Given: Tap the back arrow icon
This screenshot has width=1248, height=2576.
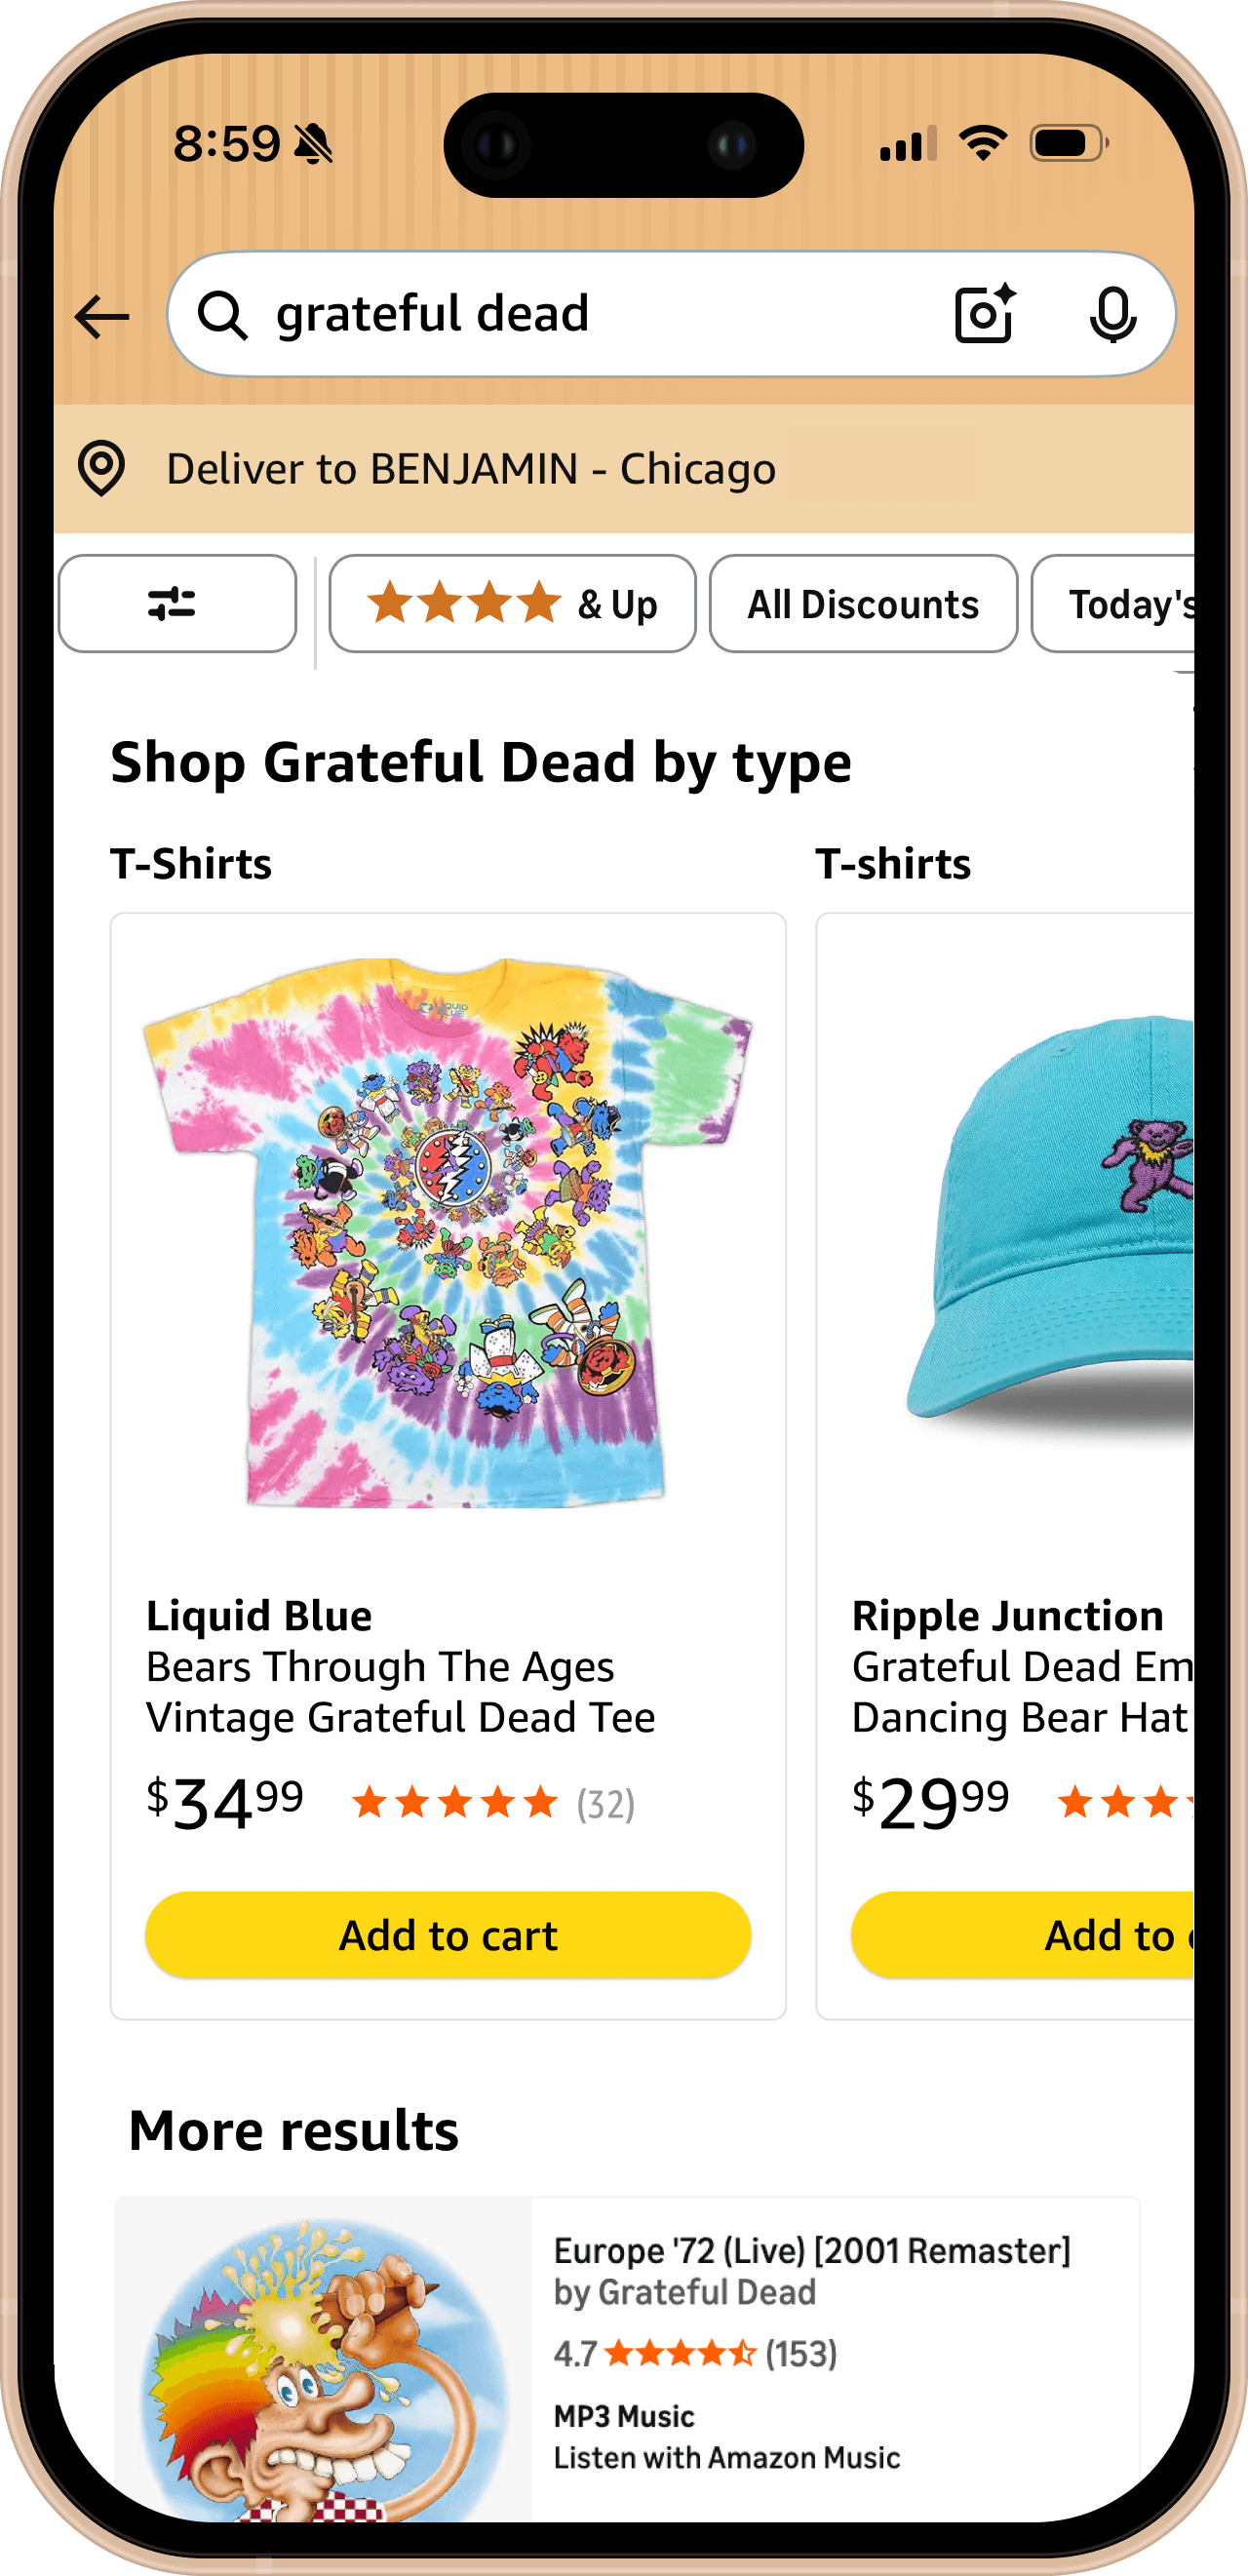Looking at the screenshot, I should (102, 317).
